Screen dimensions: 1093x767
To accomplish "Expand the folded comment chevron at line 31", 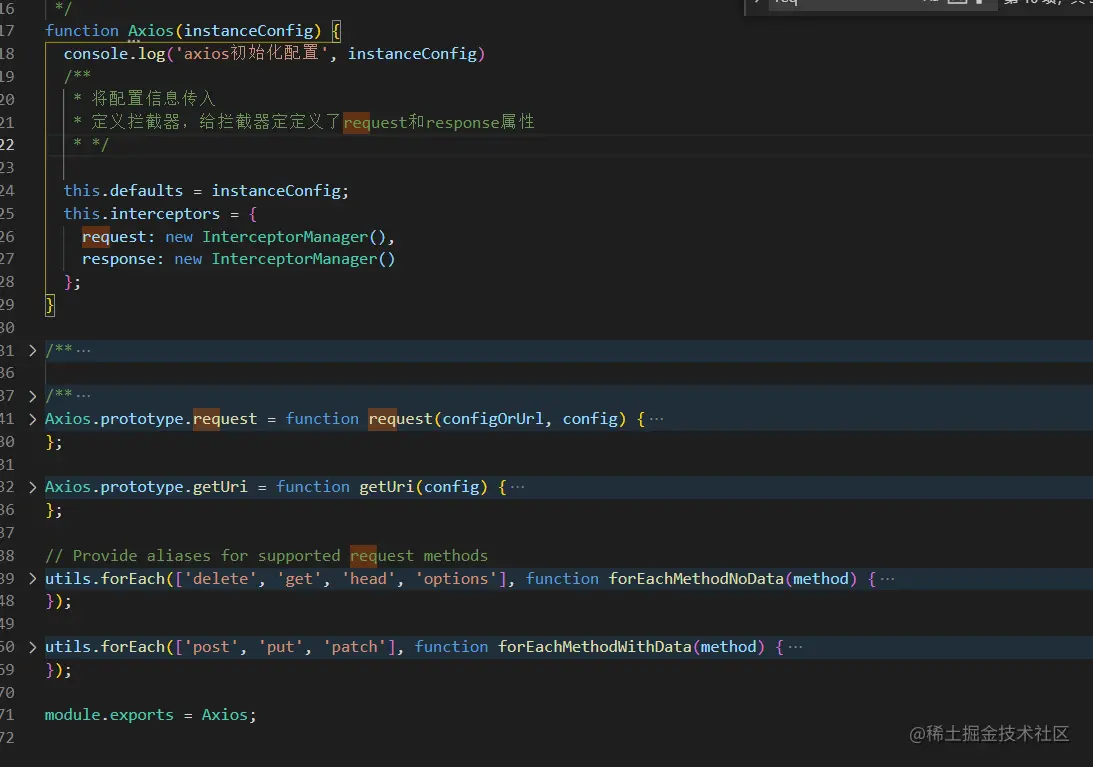I will click(32, 350).
